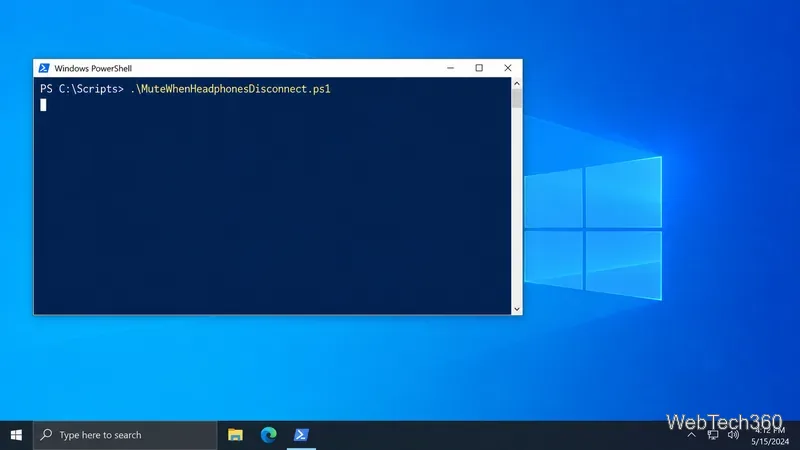Click the search magnifier icon
Viewport: 800px width, 450px height.
tap(46, 435)
